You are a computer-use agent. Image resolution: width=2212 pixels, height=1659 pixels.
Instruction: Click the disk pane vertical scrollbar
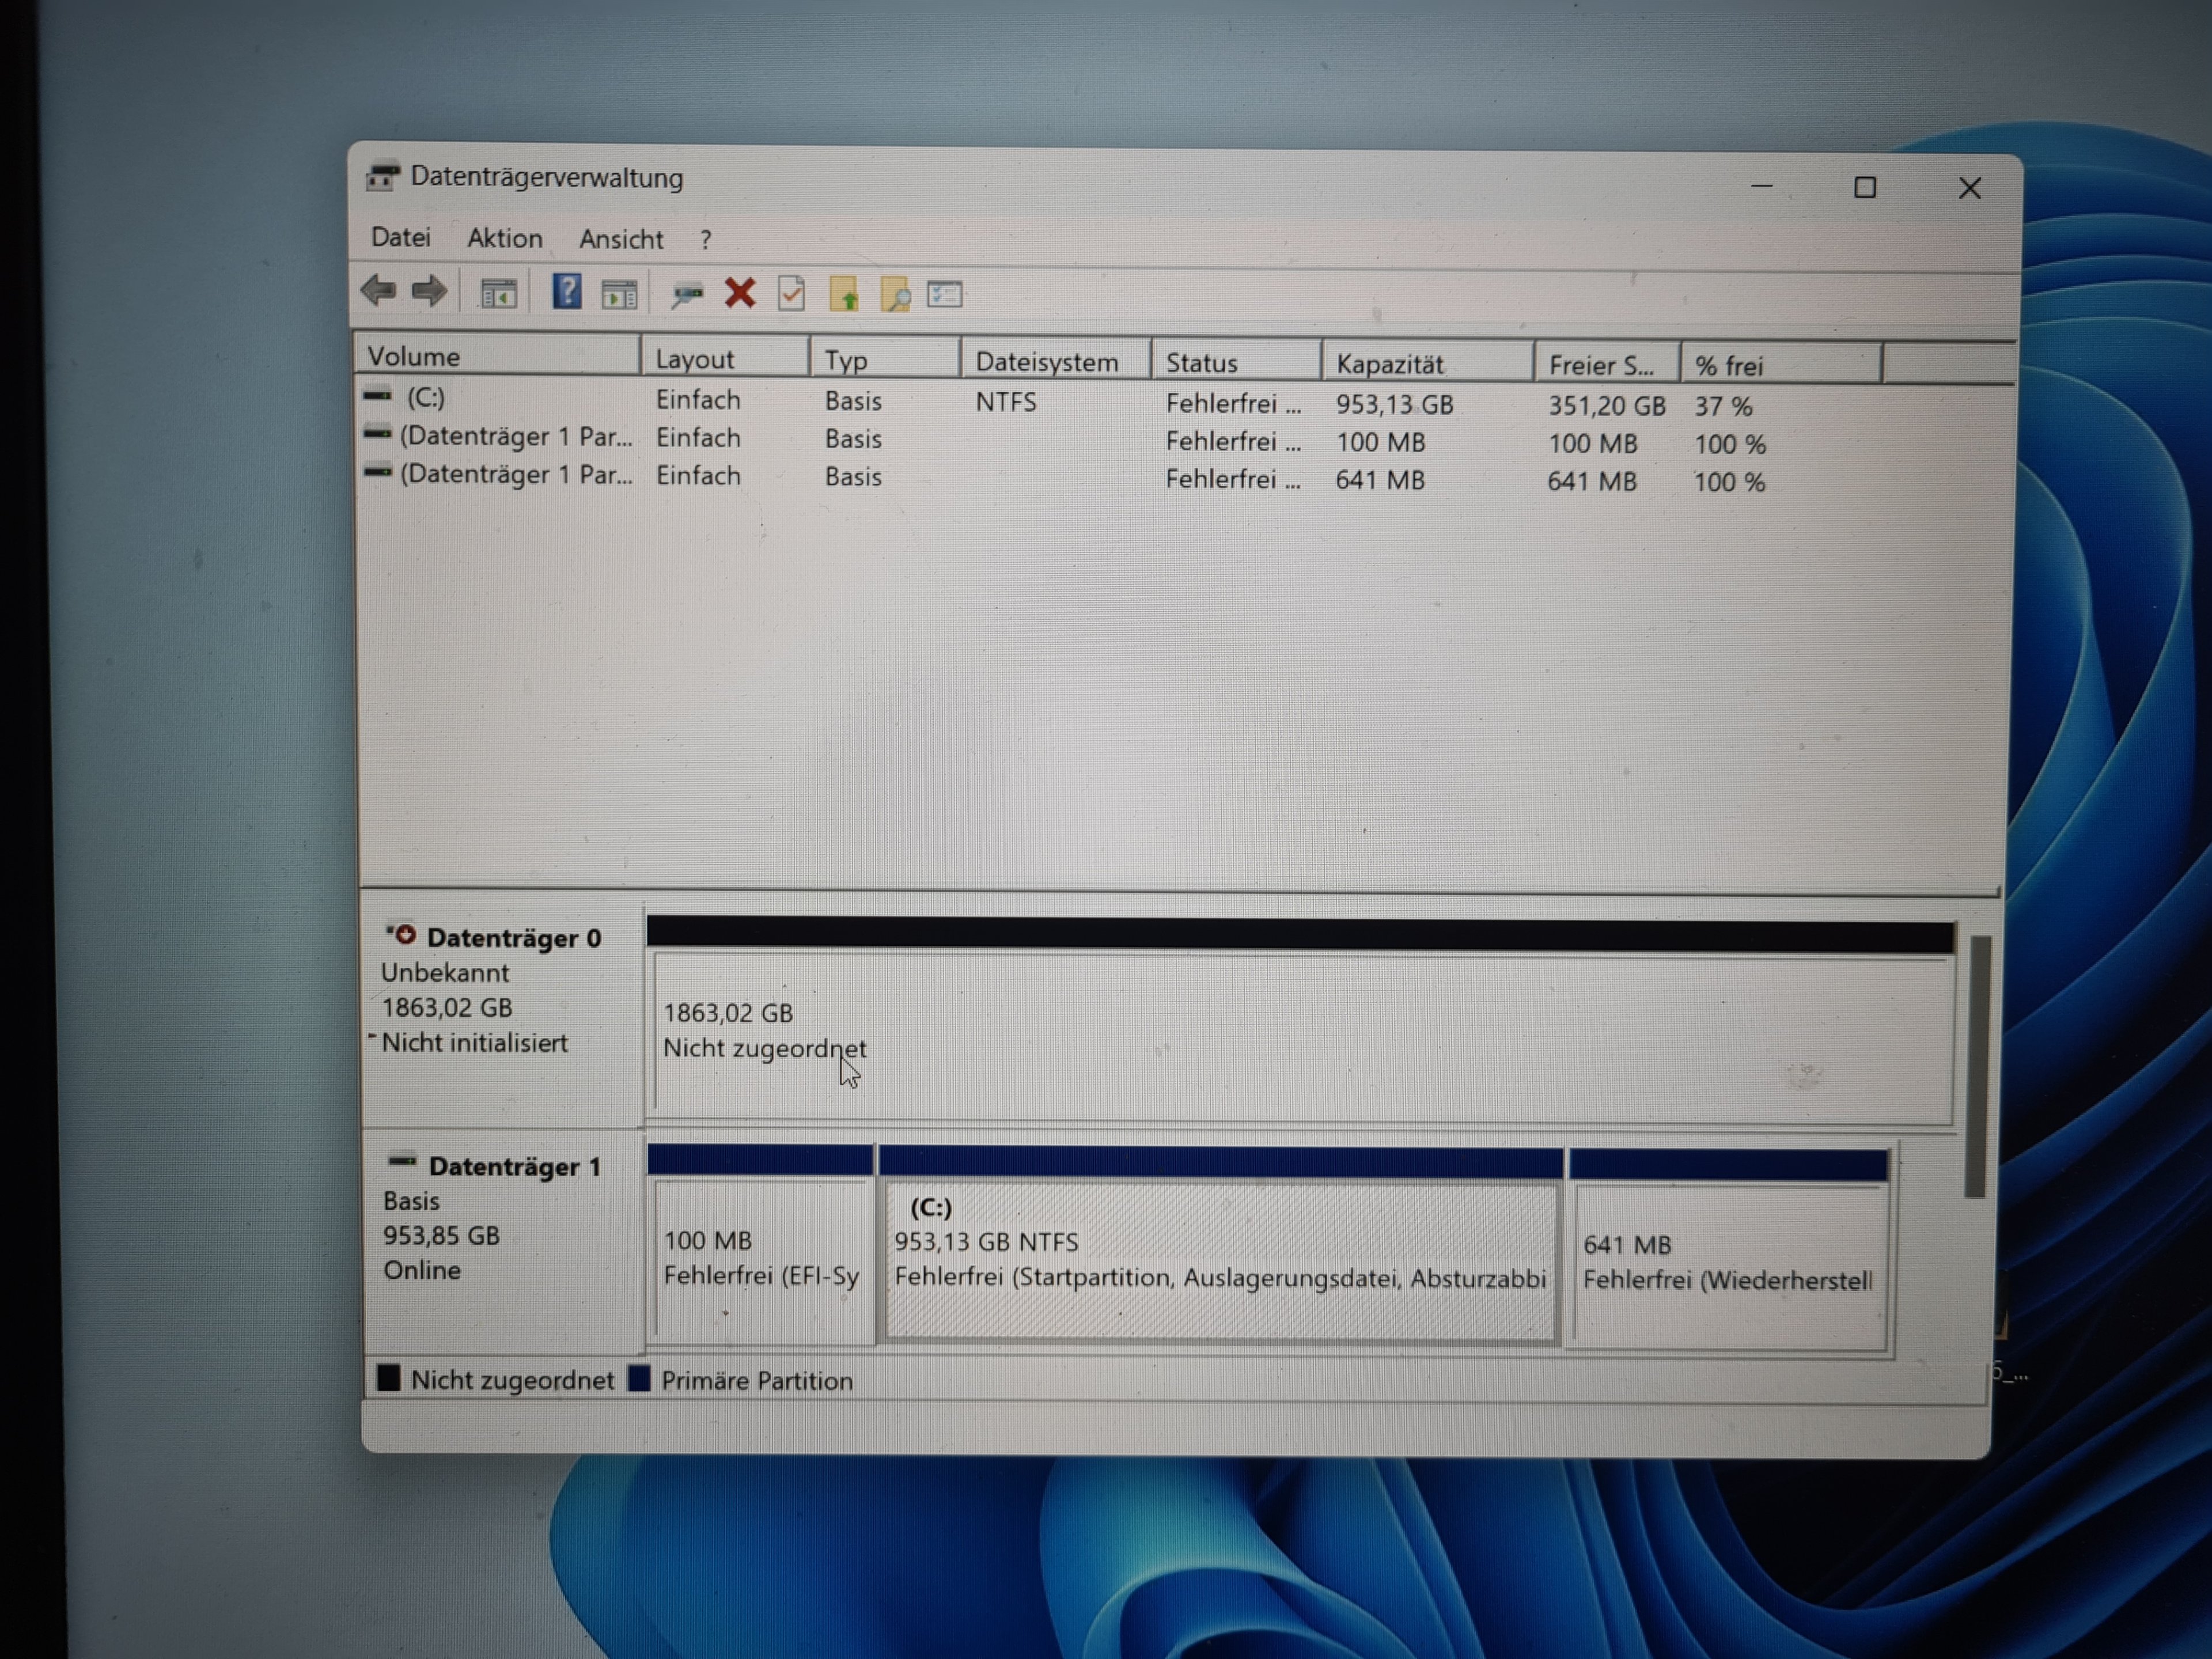[1977, 1065]
